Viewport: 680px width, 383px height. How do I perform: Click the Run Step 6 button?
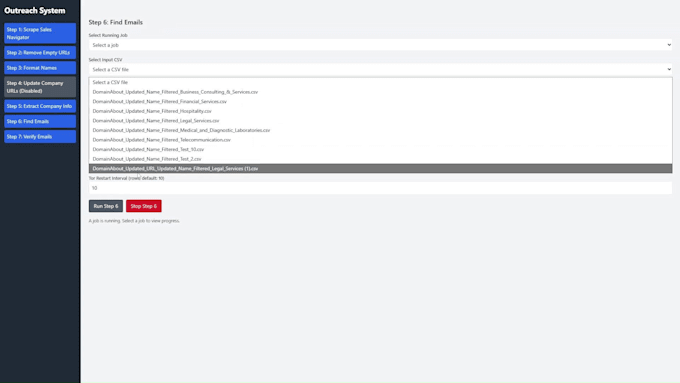pos(106,206)
